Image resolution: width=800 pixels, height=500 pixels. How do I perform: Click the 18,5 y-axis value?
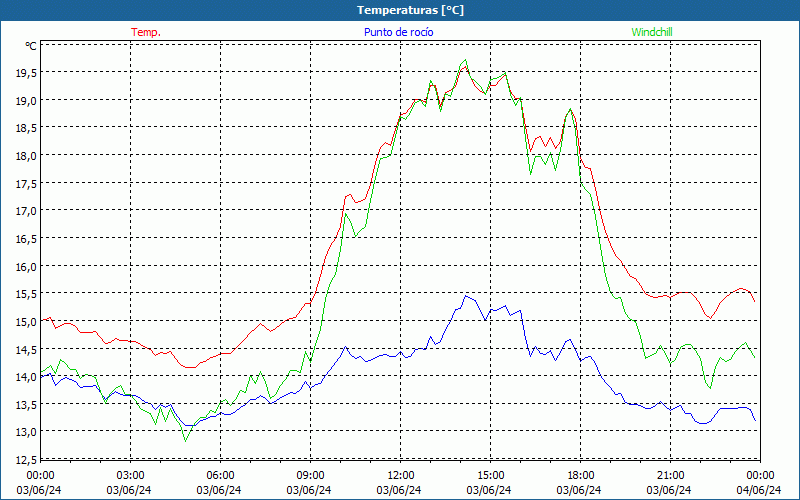tap(26, 129)
